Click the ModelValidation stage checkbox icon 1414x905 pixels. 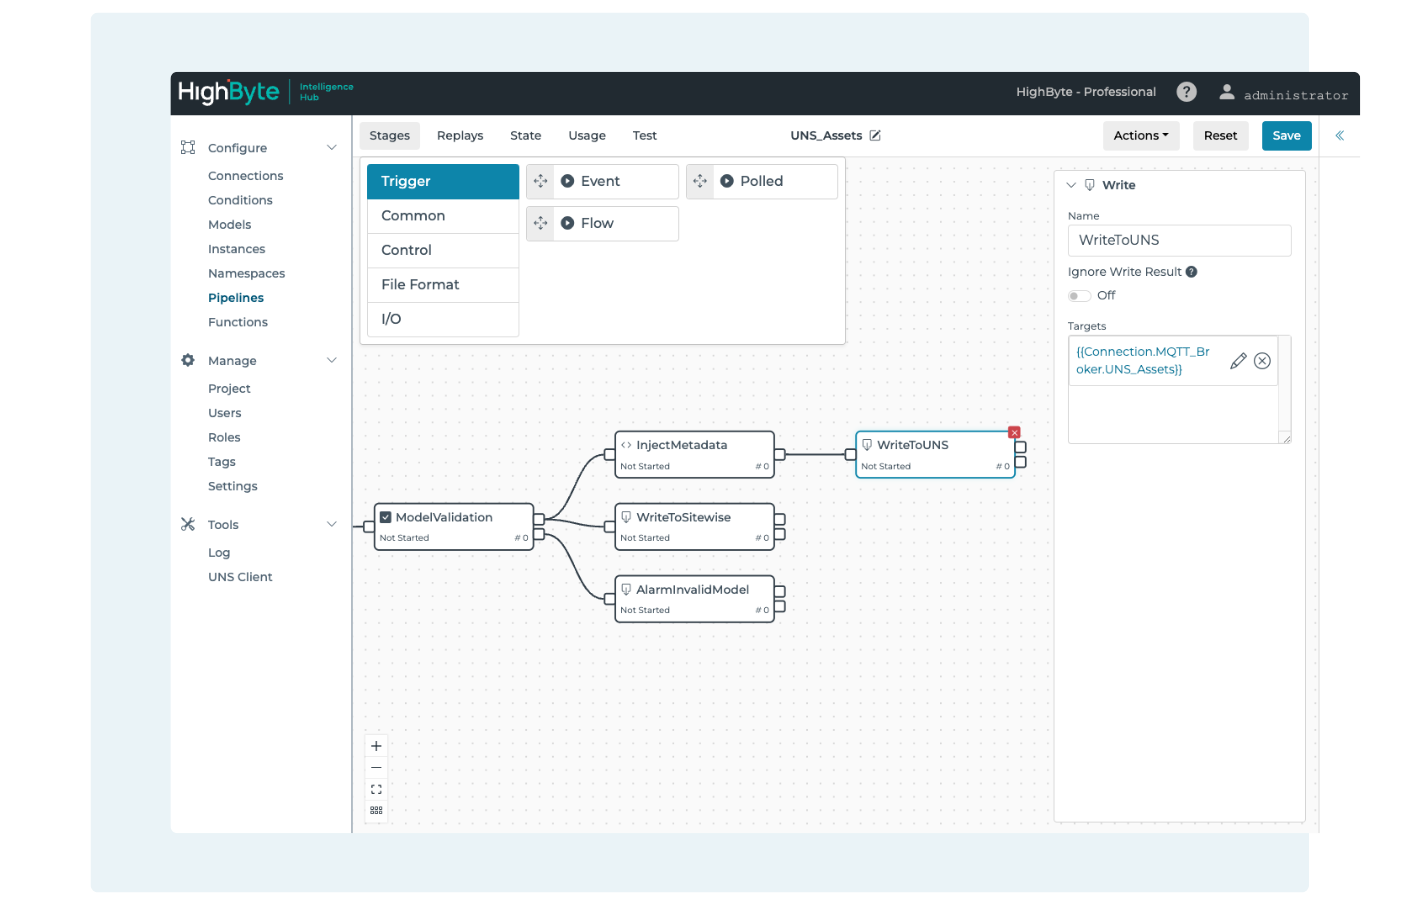tap(386, 517)
